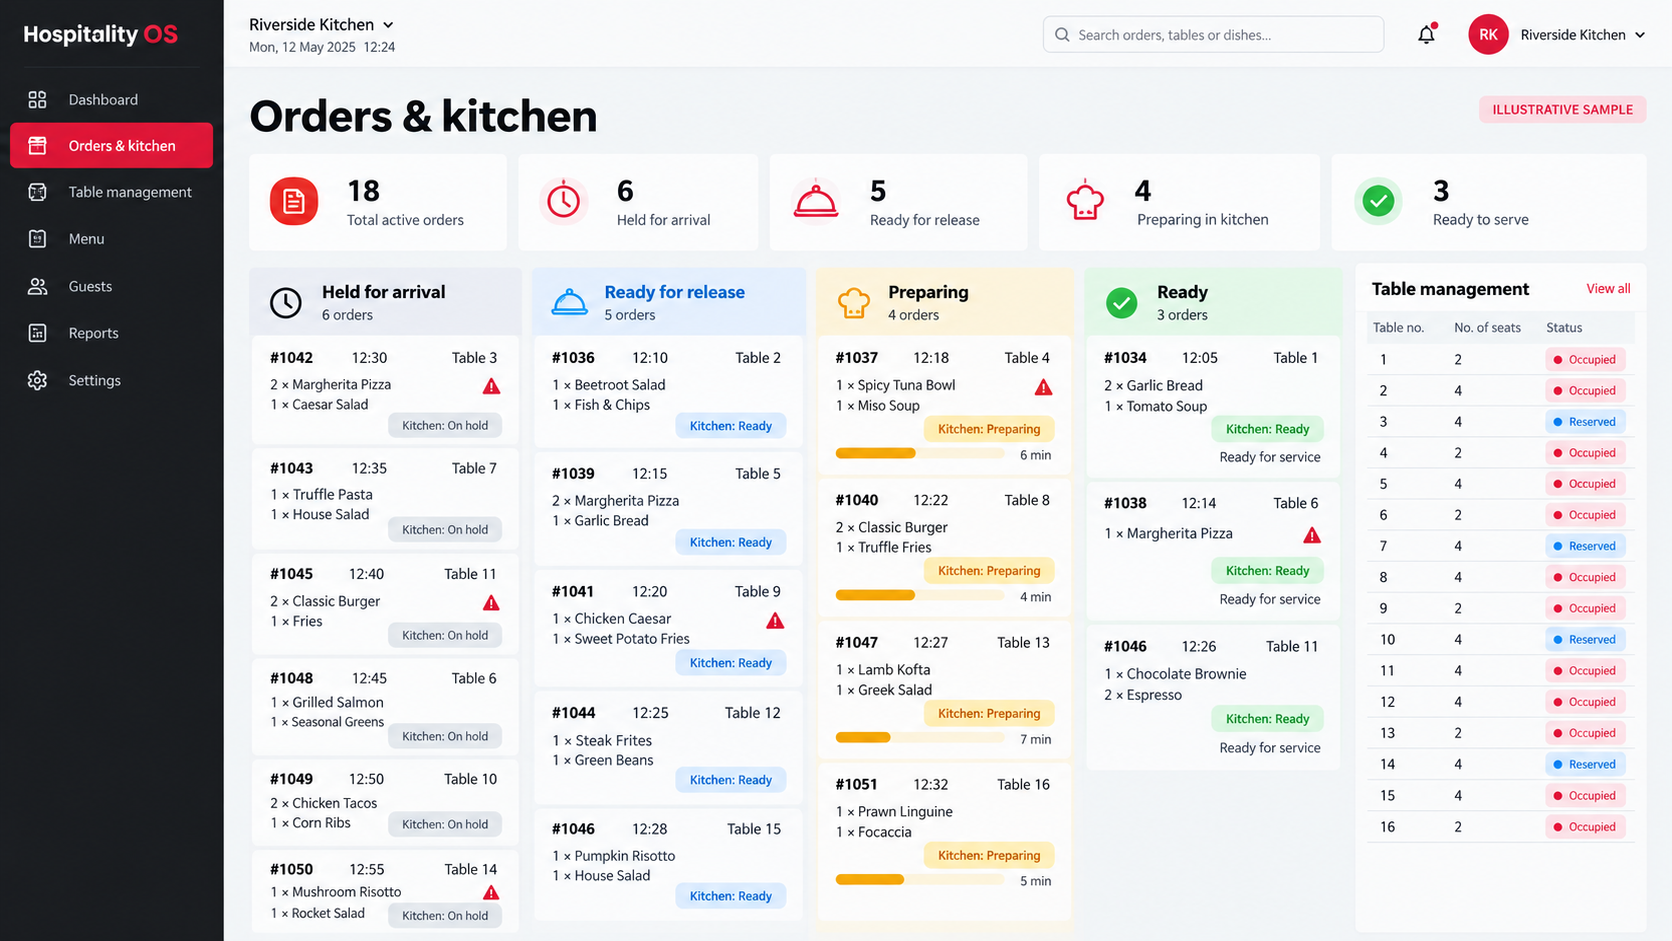Click View all in Table management

(1608, 289)
